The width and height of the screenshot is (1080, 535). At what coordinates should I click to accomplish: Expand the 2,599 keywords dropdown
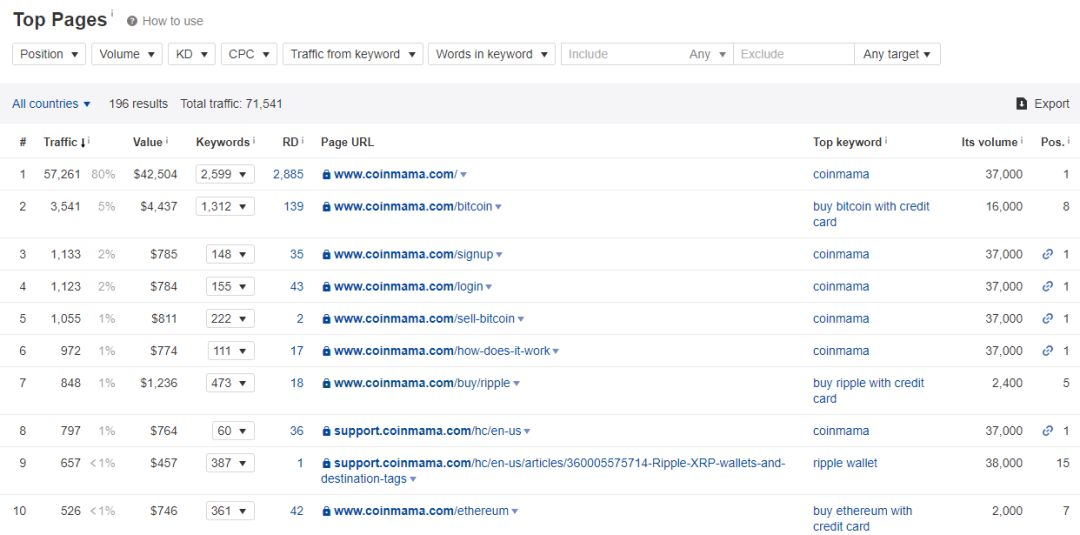(x=225, y=174)
